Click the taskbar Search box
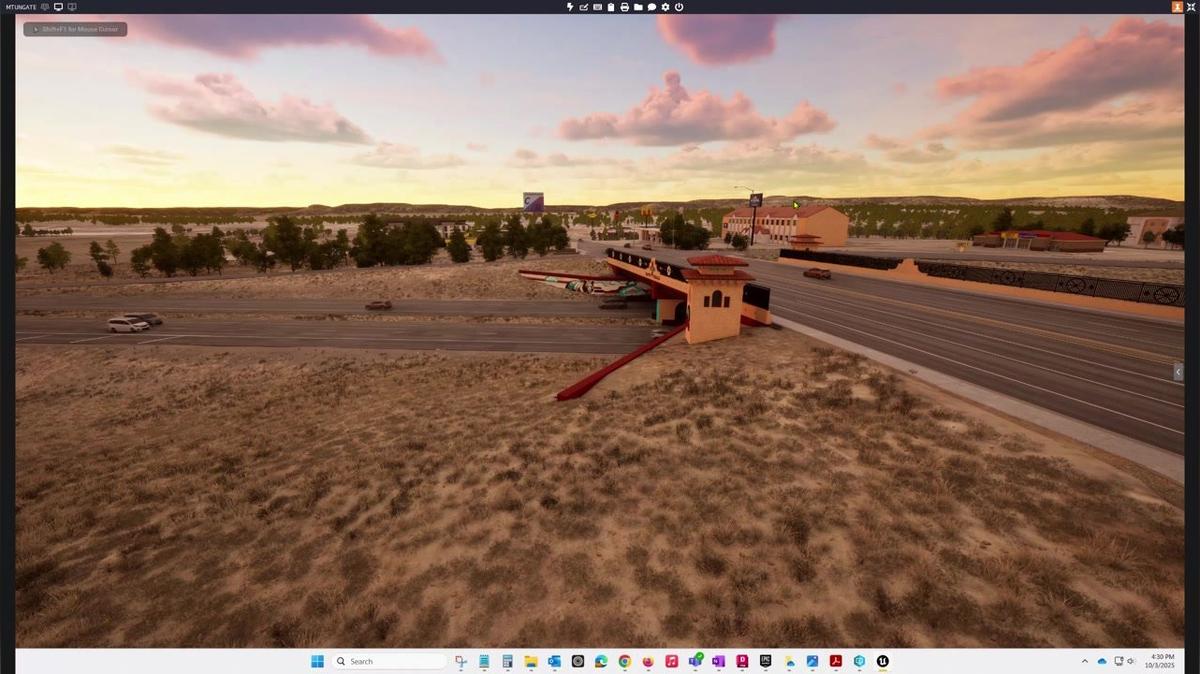This screenshot has height=674, width=1200. click(390, 661)
